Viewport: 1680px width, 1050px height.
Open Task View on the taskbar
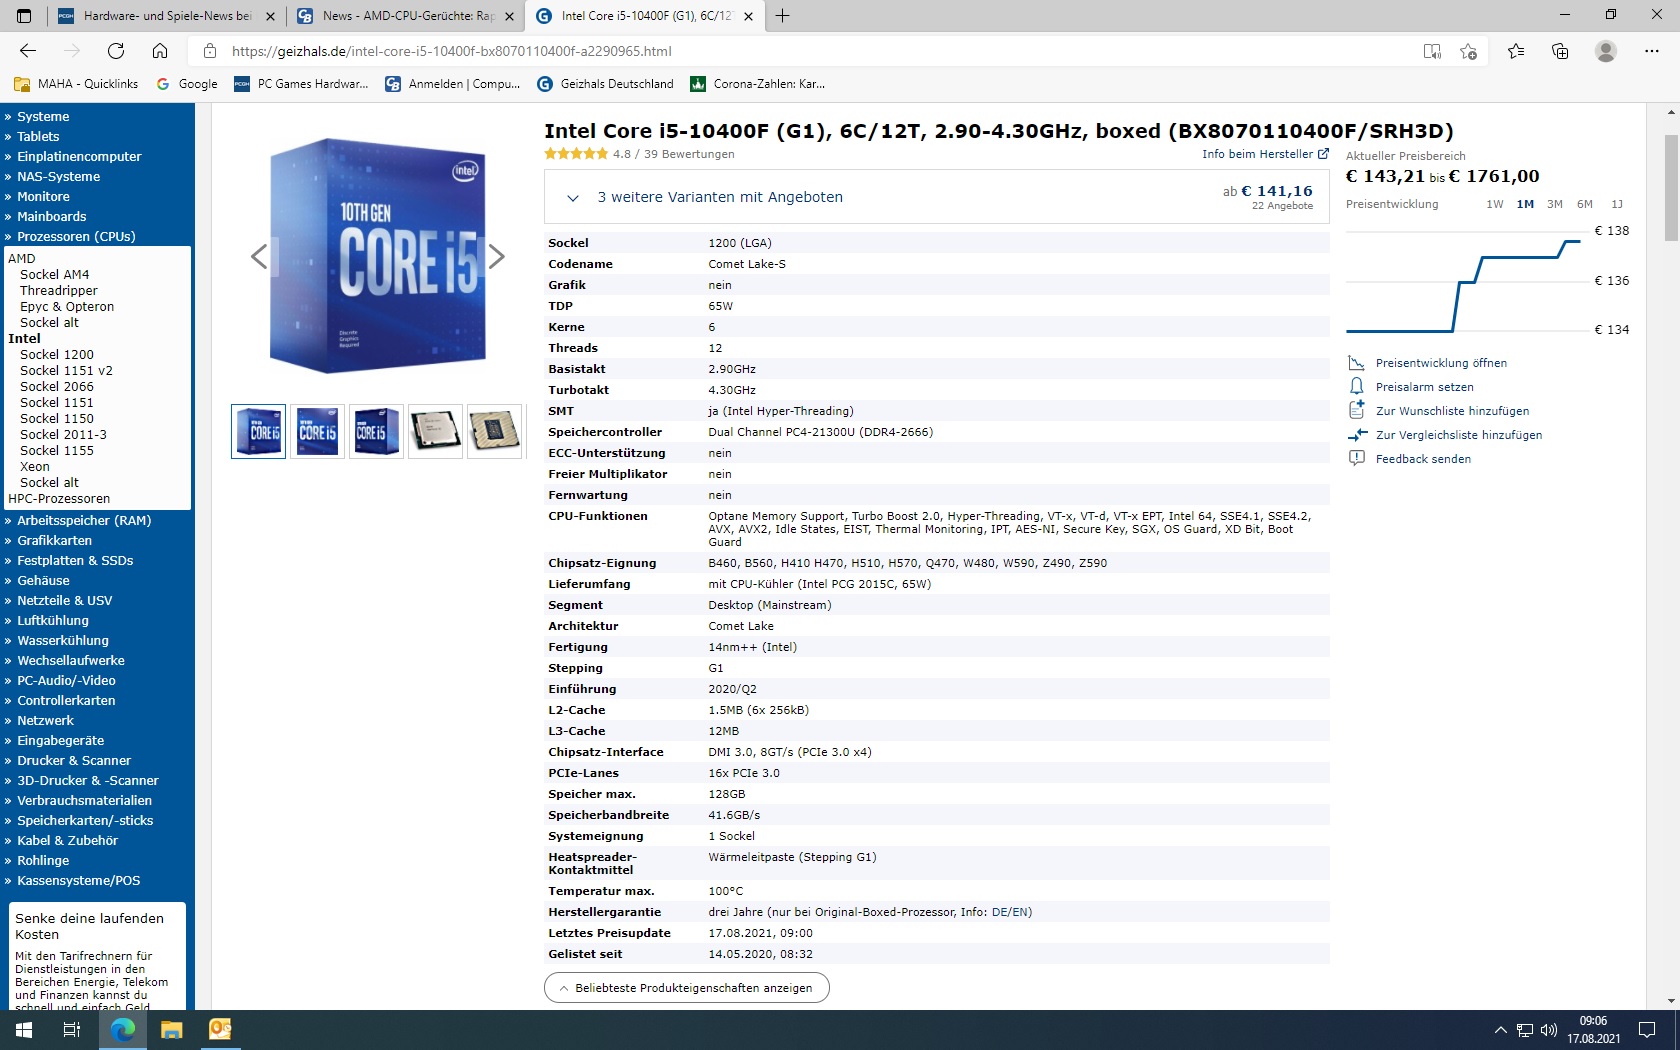[x=72, y=1030]
